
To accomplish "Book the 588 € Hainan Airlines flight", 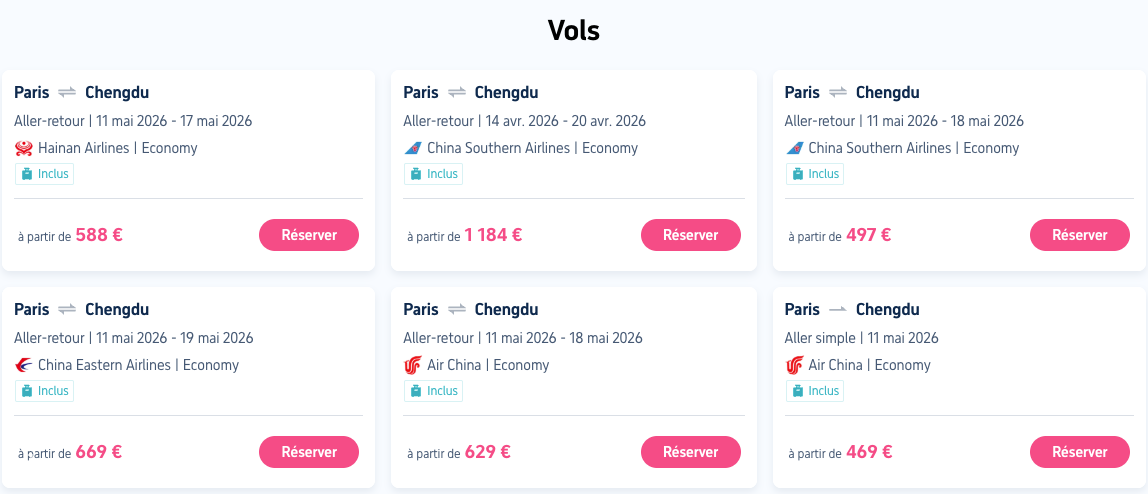I will pyautogui.click(x=309, y=235).
